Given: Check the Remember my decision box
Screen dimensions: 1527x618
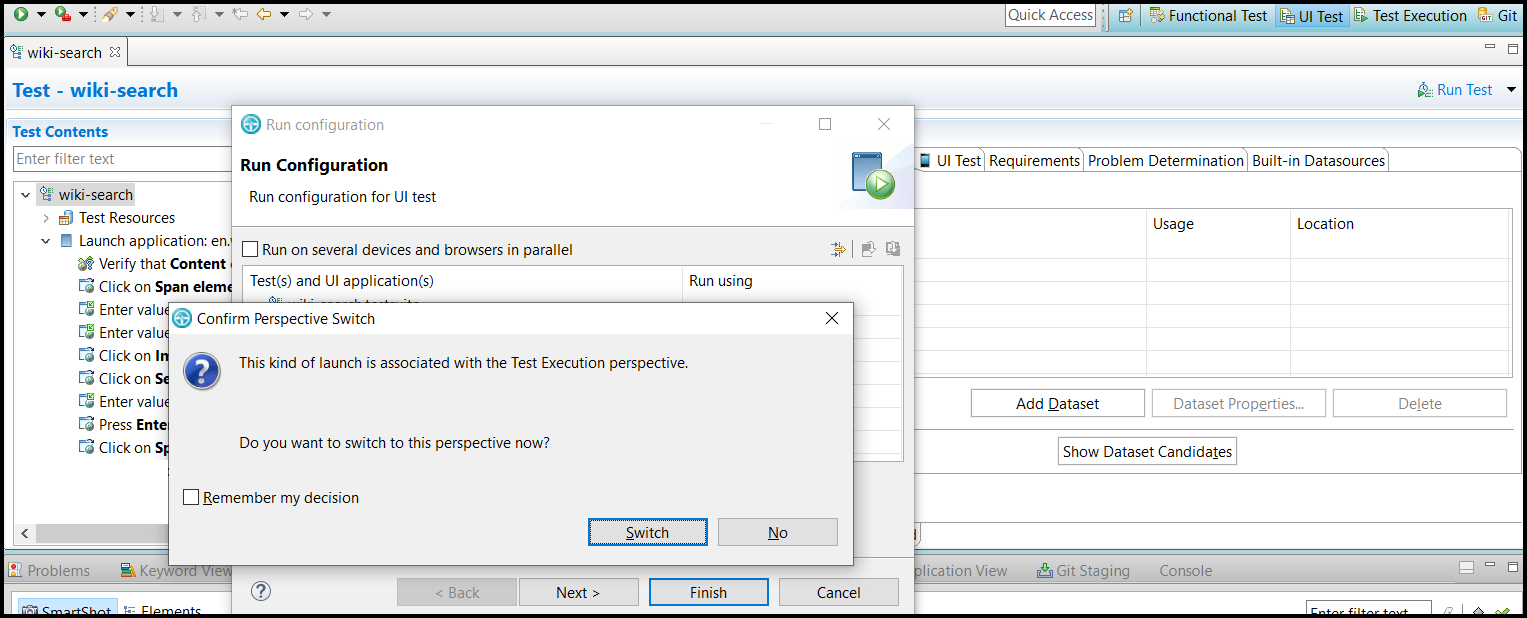Looking at the screenshot, I should (x=190, y=497).
